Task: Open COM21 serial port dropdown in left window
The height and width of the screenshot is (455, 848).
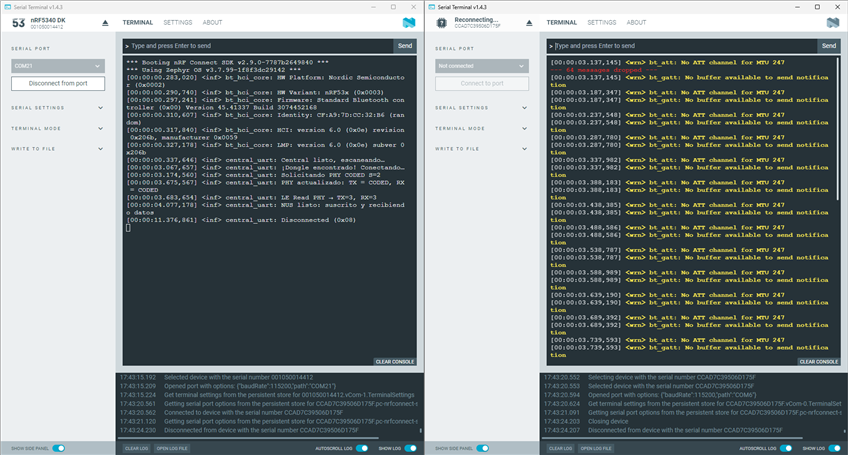Action: (x=58, y=66)
